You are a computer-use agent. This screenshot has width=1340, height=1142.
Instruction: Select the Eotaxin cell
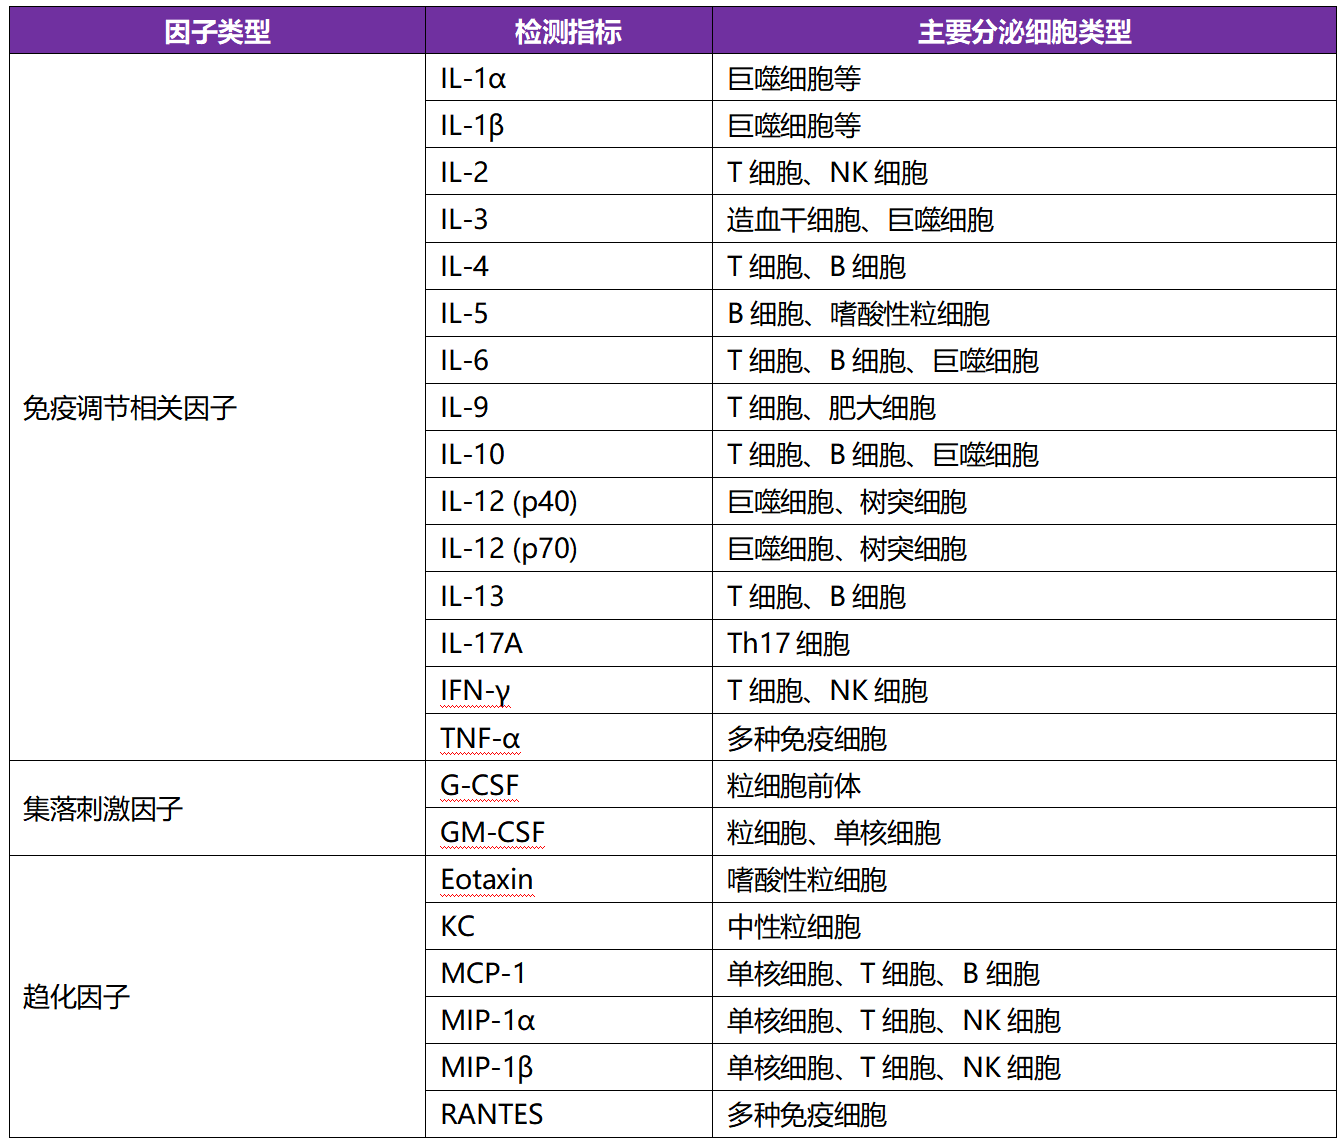[x=485, y=879]
